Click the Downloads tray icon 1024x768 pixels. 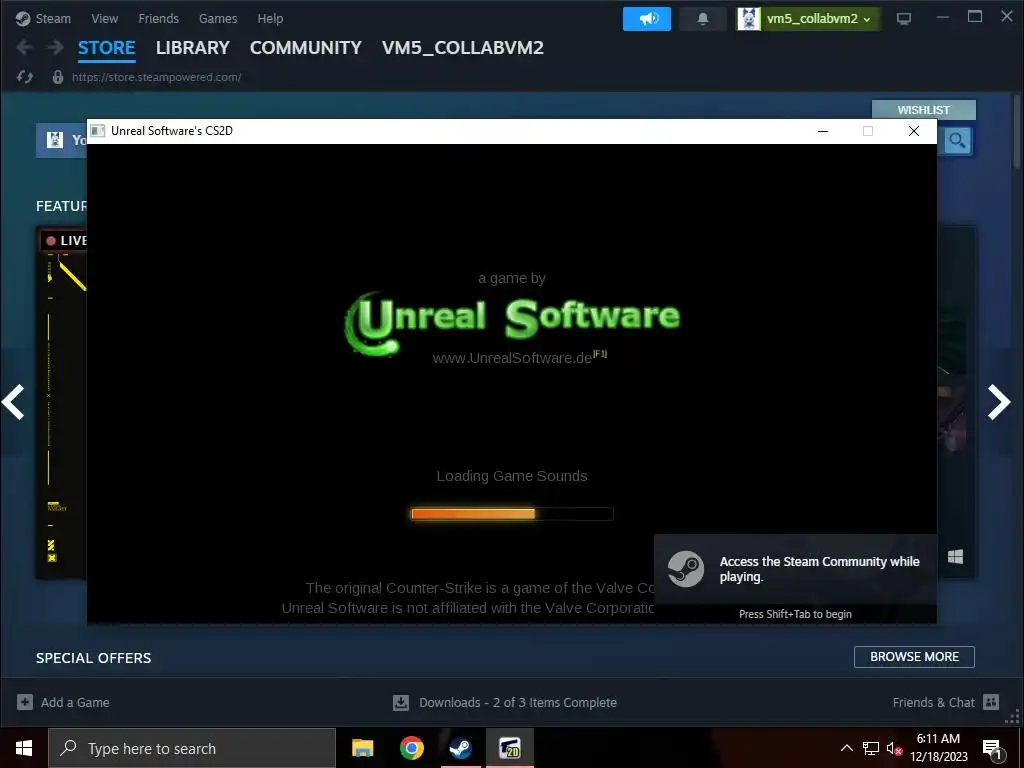[x=401, y=702]
